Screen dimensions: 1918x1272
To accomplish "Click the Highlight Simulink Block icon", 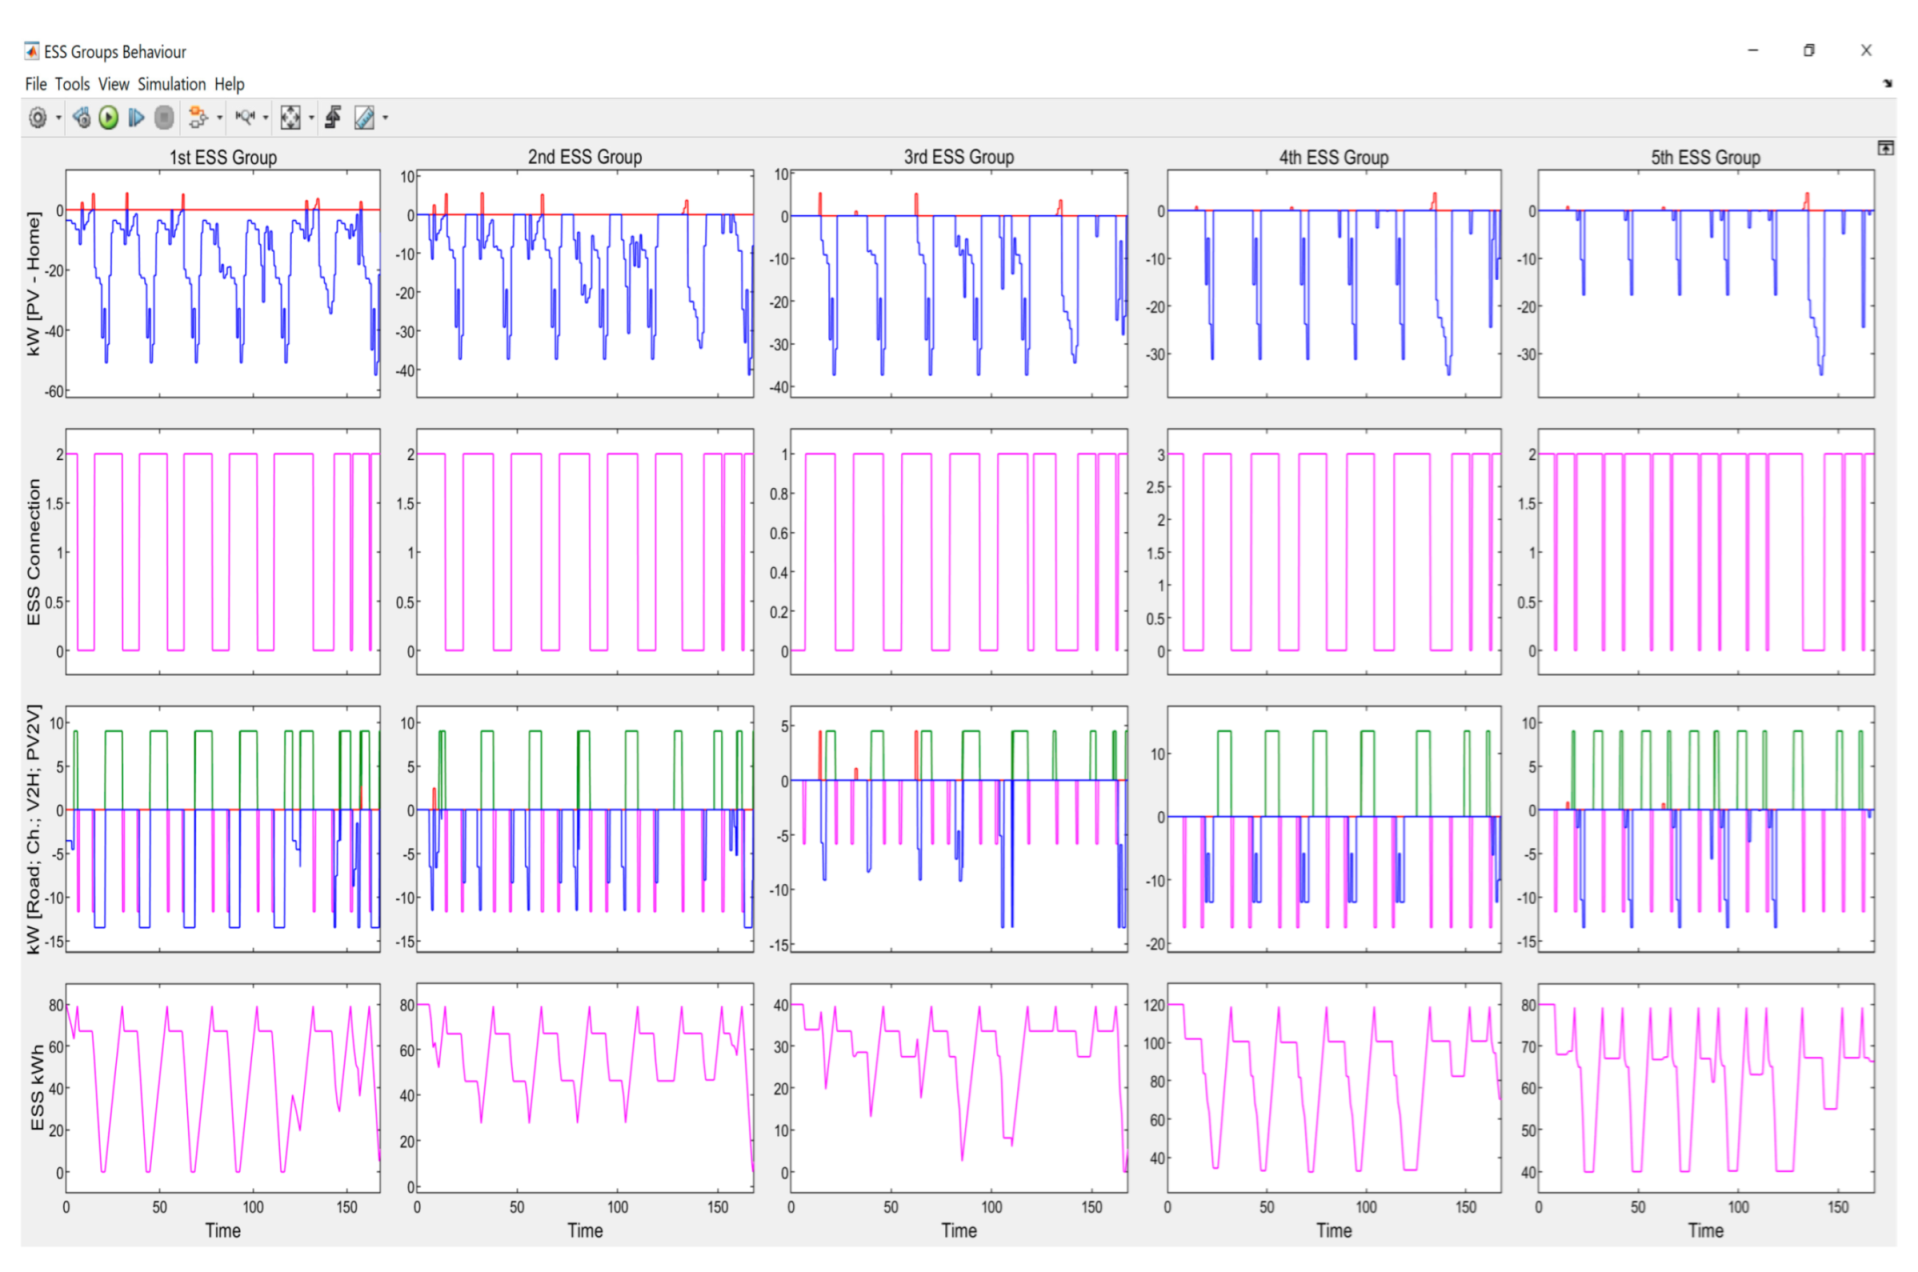I will click(197, 118).
